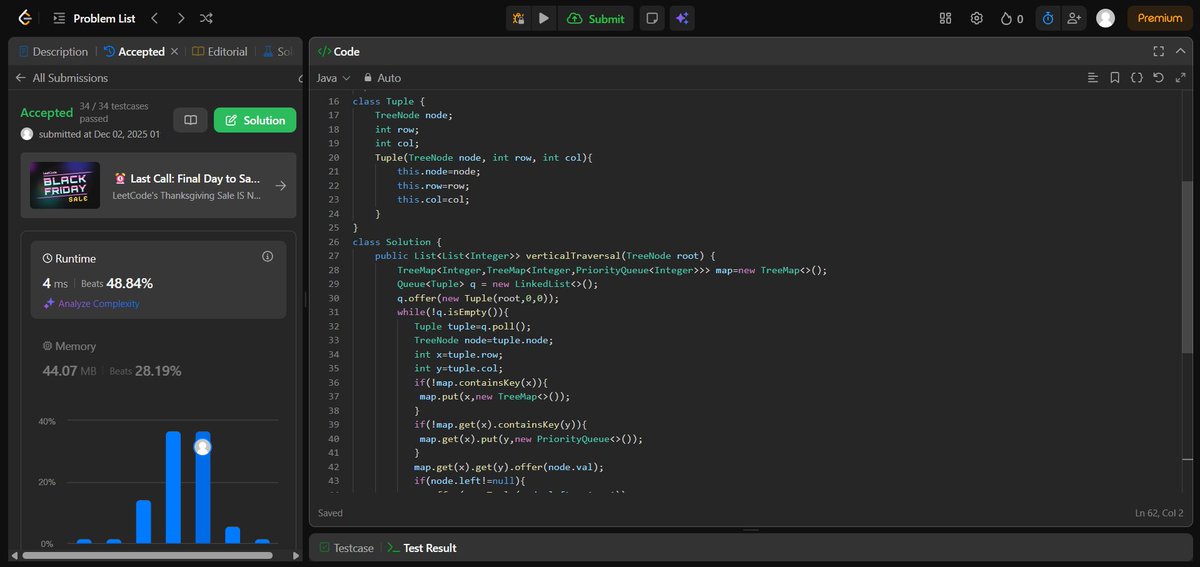Click the 'Beats 28.19%' text
Screen dimensions: 1200x567
(145, 371)
